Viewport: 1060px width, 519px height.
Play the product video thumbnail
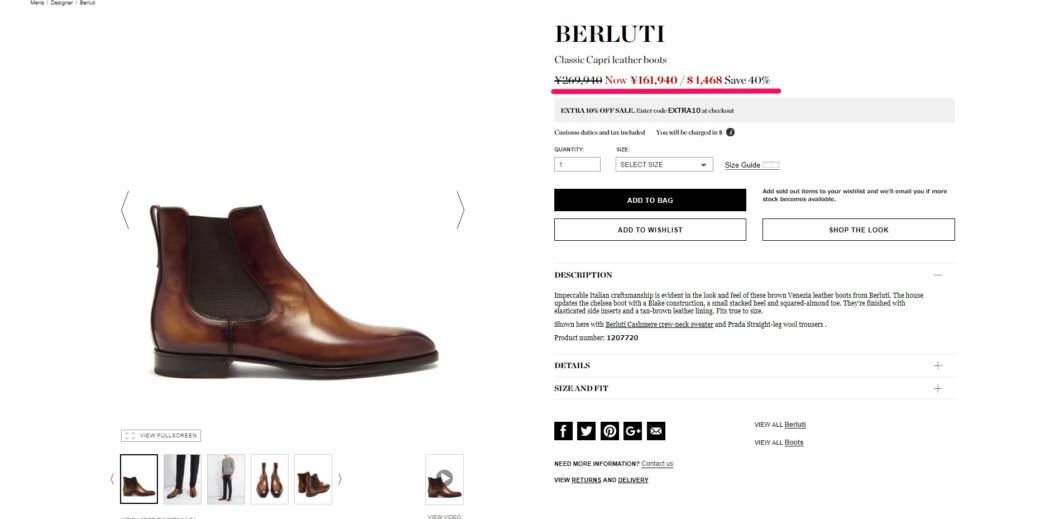coord(444,479)
